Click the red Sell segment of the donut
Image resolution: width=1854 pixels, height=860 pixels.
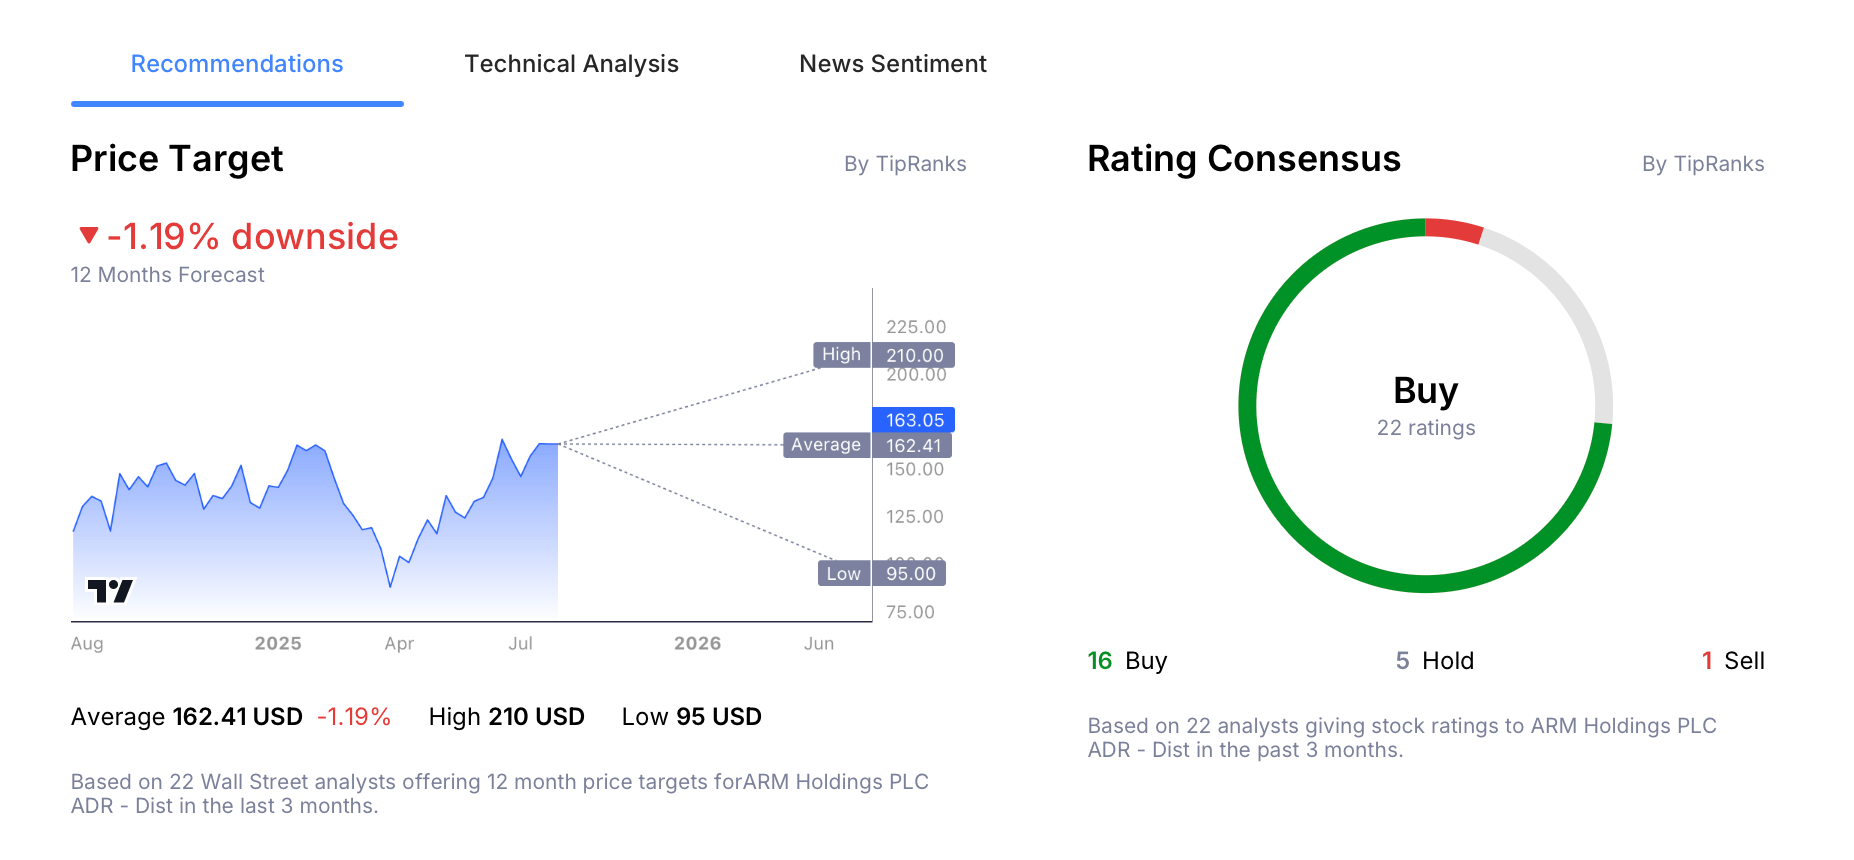pyautogui.click(x=1453, y=230)
